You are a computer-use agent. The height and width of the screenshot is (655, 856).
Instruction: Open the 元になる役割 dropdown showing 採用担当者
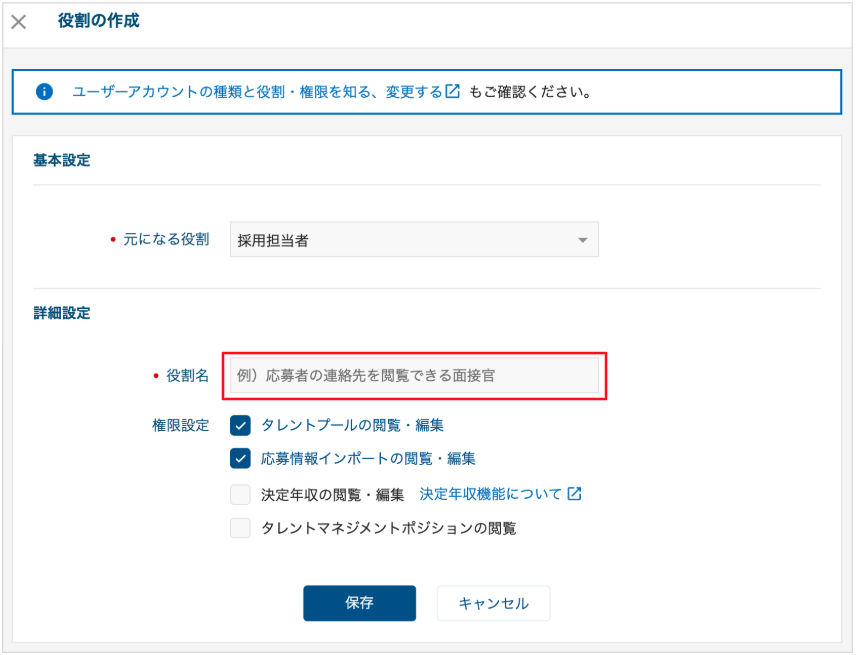(x=414, y=240)
